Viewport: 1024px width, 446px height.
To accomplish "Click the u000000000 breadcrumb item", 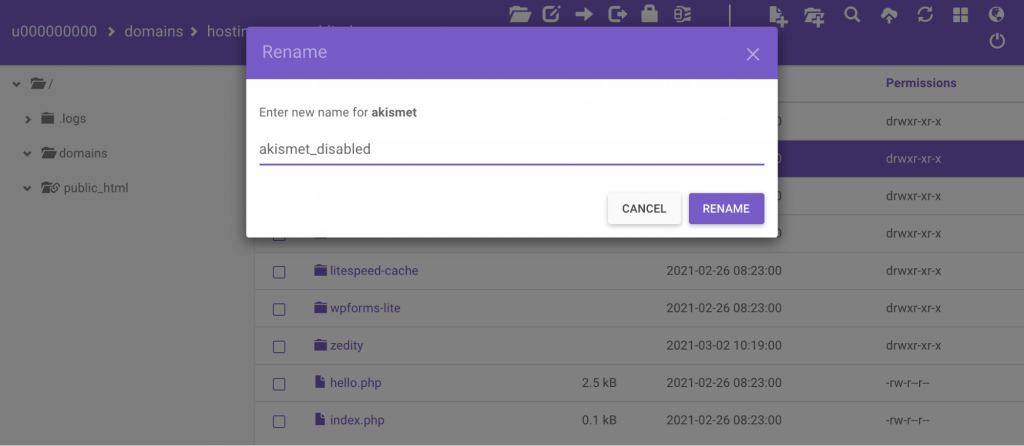I will point(54,31).
